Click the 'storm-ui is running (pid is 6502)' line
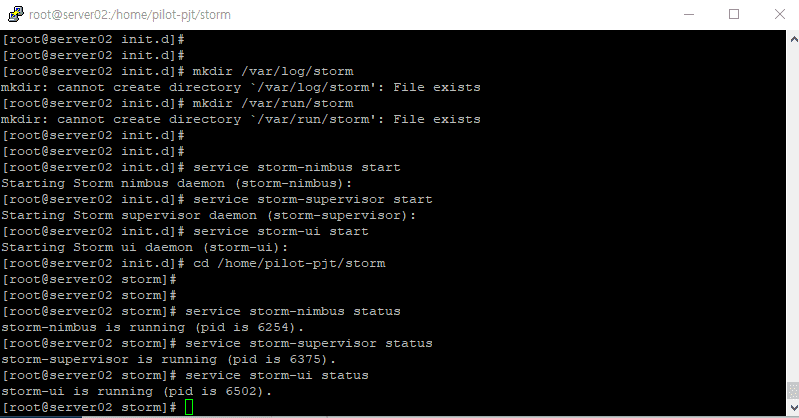 pyautogui.click(x=137, y=391)
